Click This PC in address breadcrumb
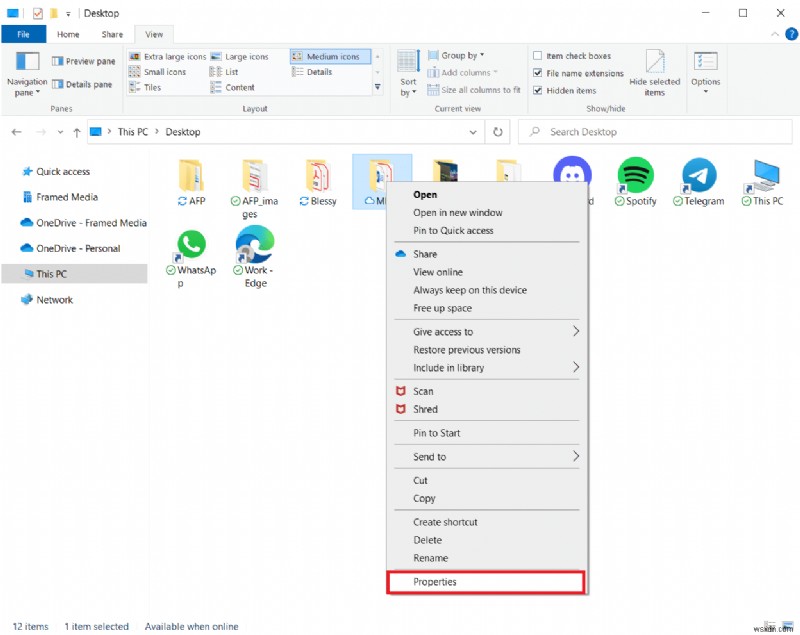The height and width of the screenshot is (635, 800). pyautogui.click(x=133, y=132)
